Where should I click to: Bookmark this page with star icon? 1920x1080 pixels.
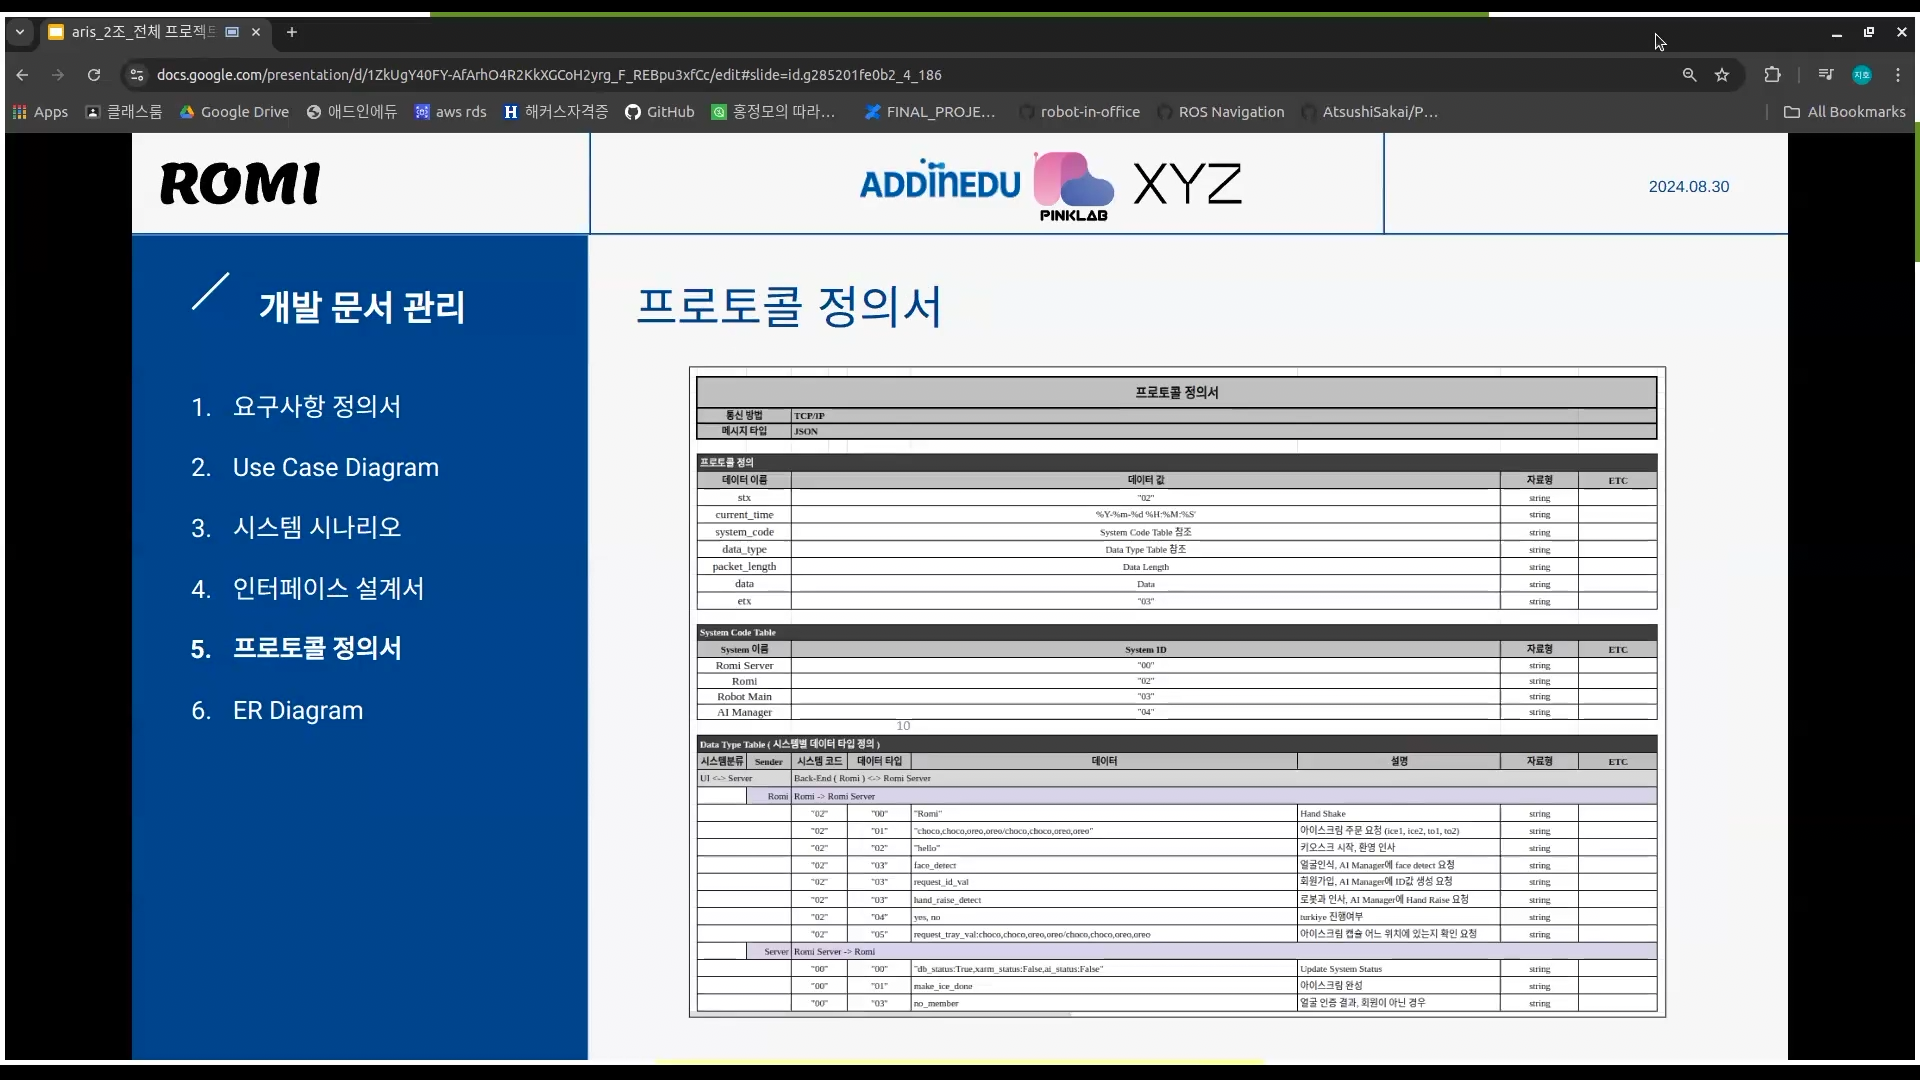(x=1722, y=75)
